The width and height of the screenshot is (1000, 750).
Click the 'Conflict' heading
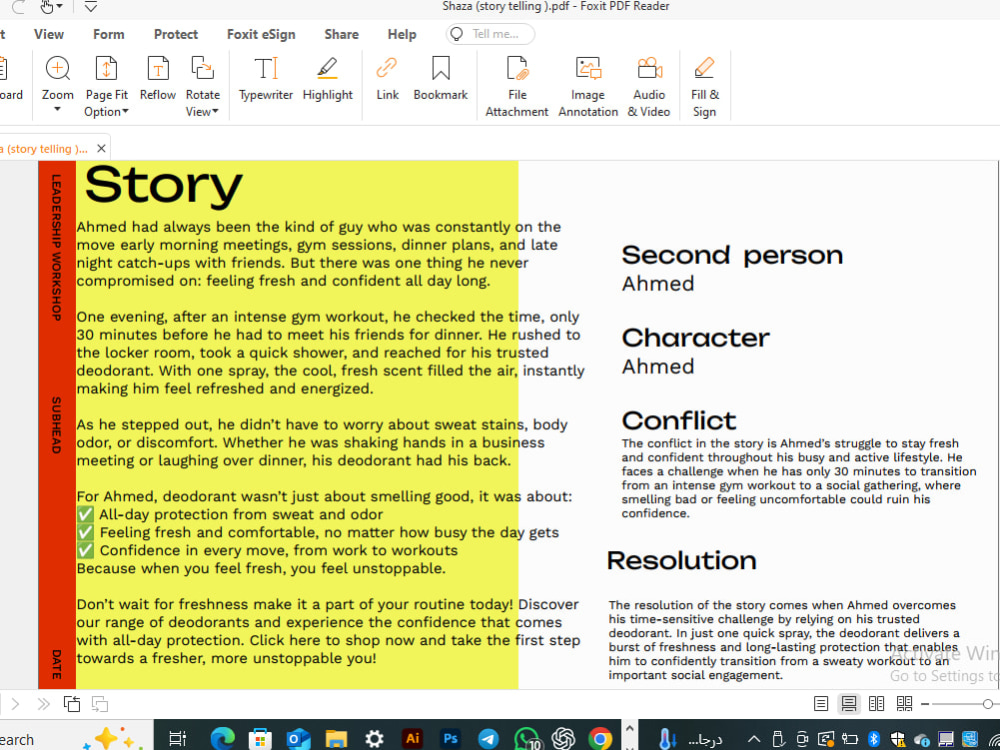679,421
